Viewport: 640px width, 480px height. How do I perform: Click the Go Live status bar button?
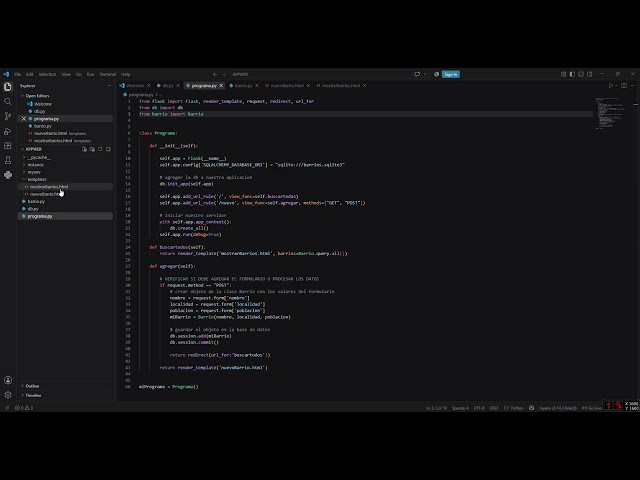[591, 407]
